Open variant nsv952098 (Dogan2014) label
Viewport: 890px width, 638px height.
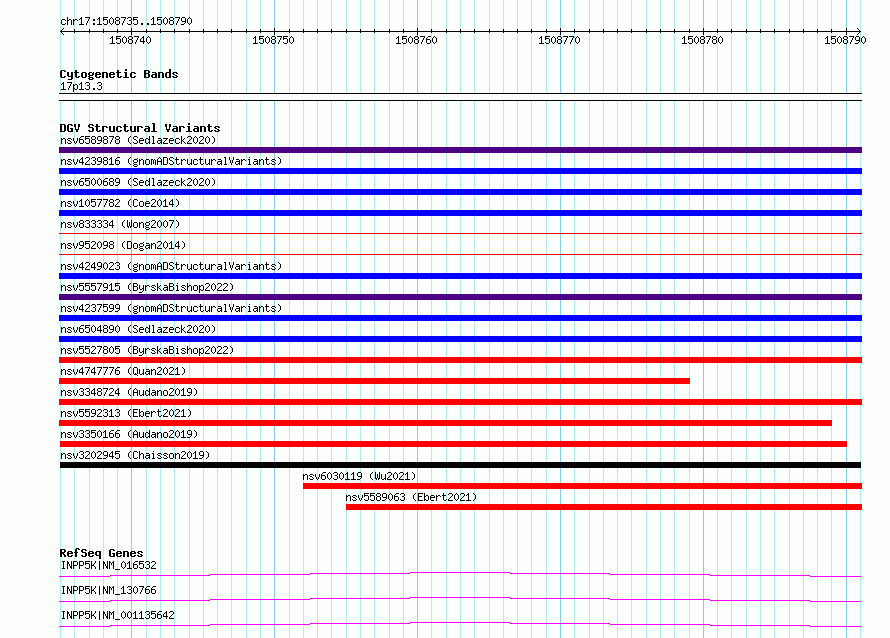(x=123, y=245)
